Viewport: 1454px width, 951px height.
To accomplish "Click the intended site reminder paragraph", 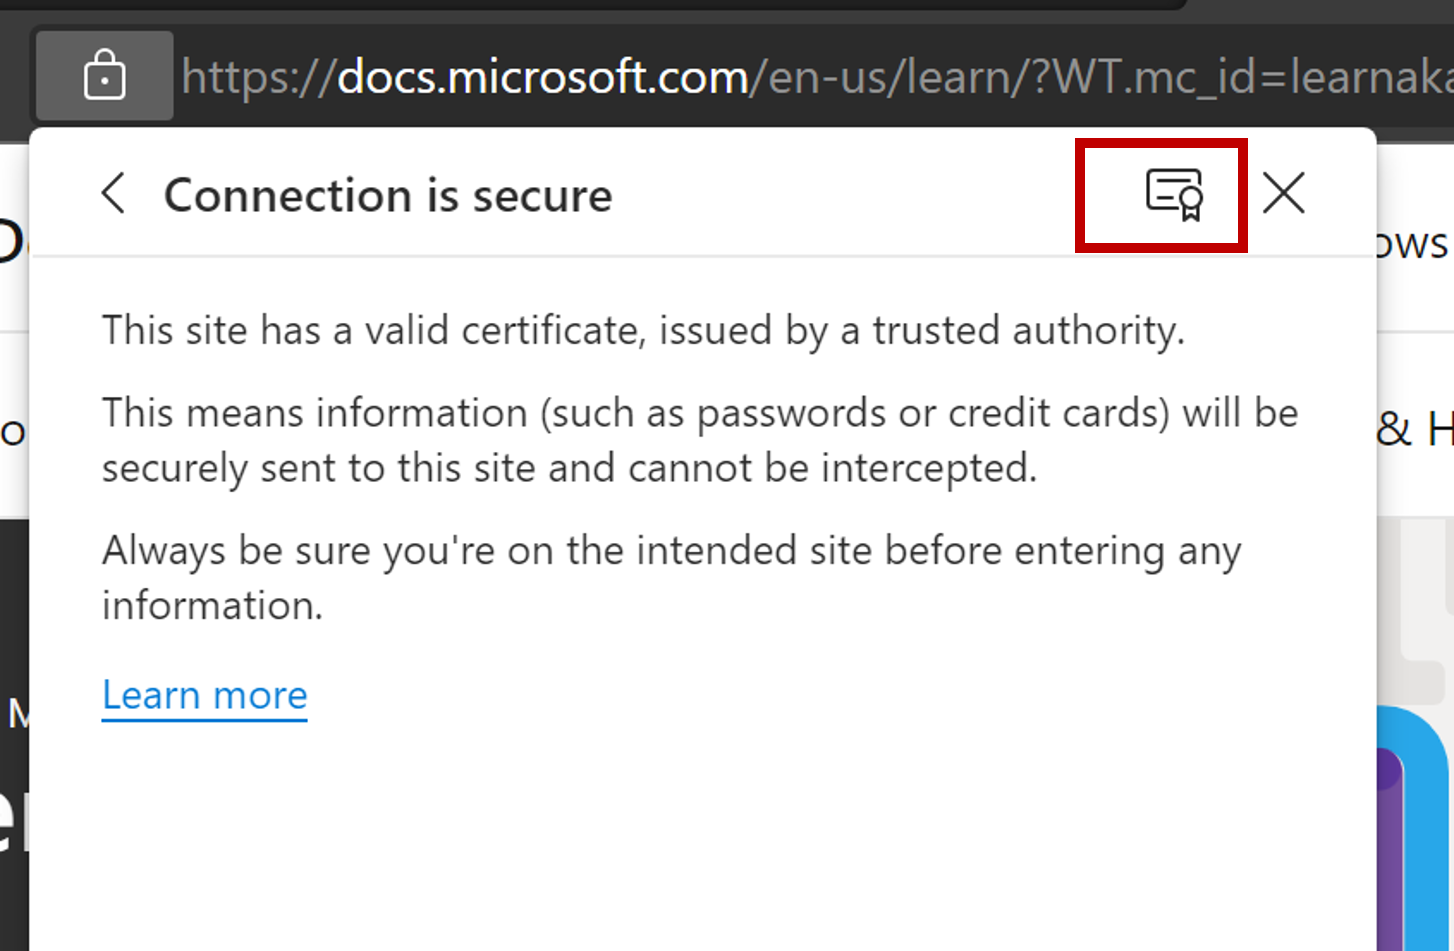I will (x=672, y=577).
